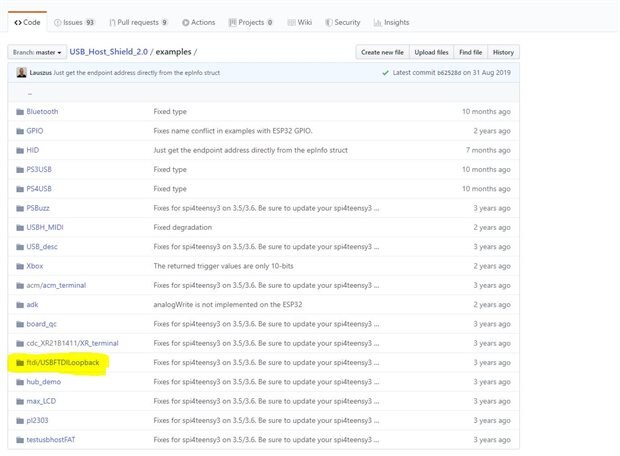Click the green commit status checkmark
620x456 pixels.
[x=386, y=73]
